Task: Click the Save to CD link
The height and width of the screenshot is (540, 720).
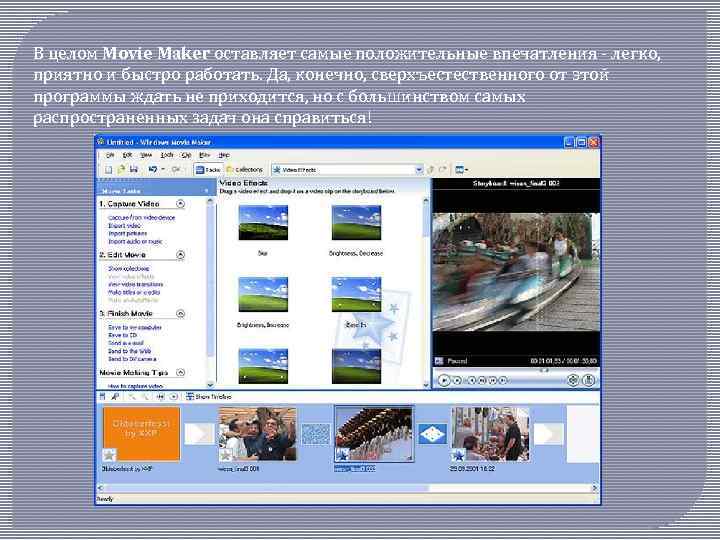Action: (x=123, y=335)
